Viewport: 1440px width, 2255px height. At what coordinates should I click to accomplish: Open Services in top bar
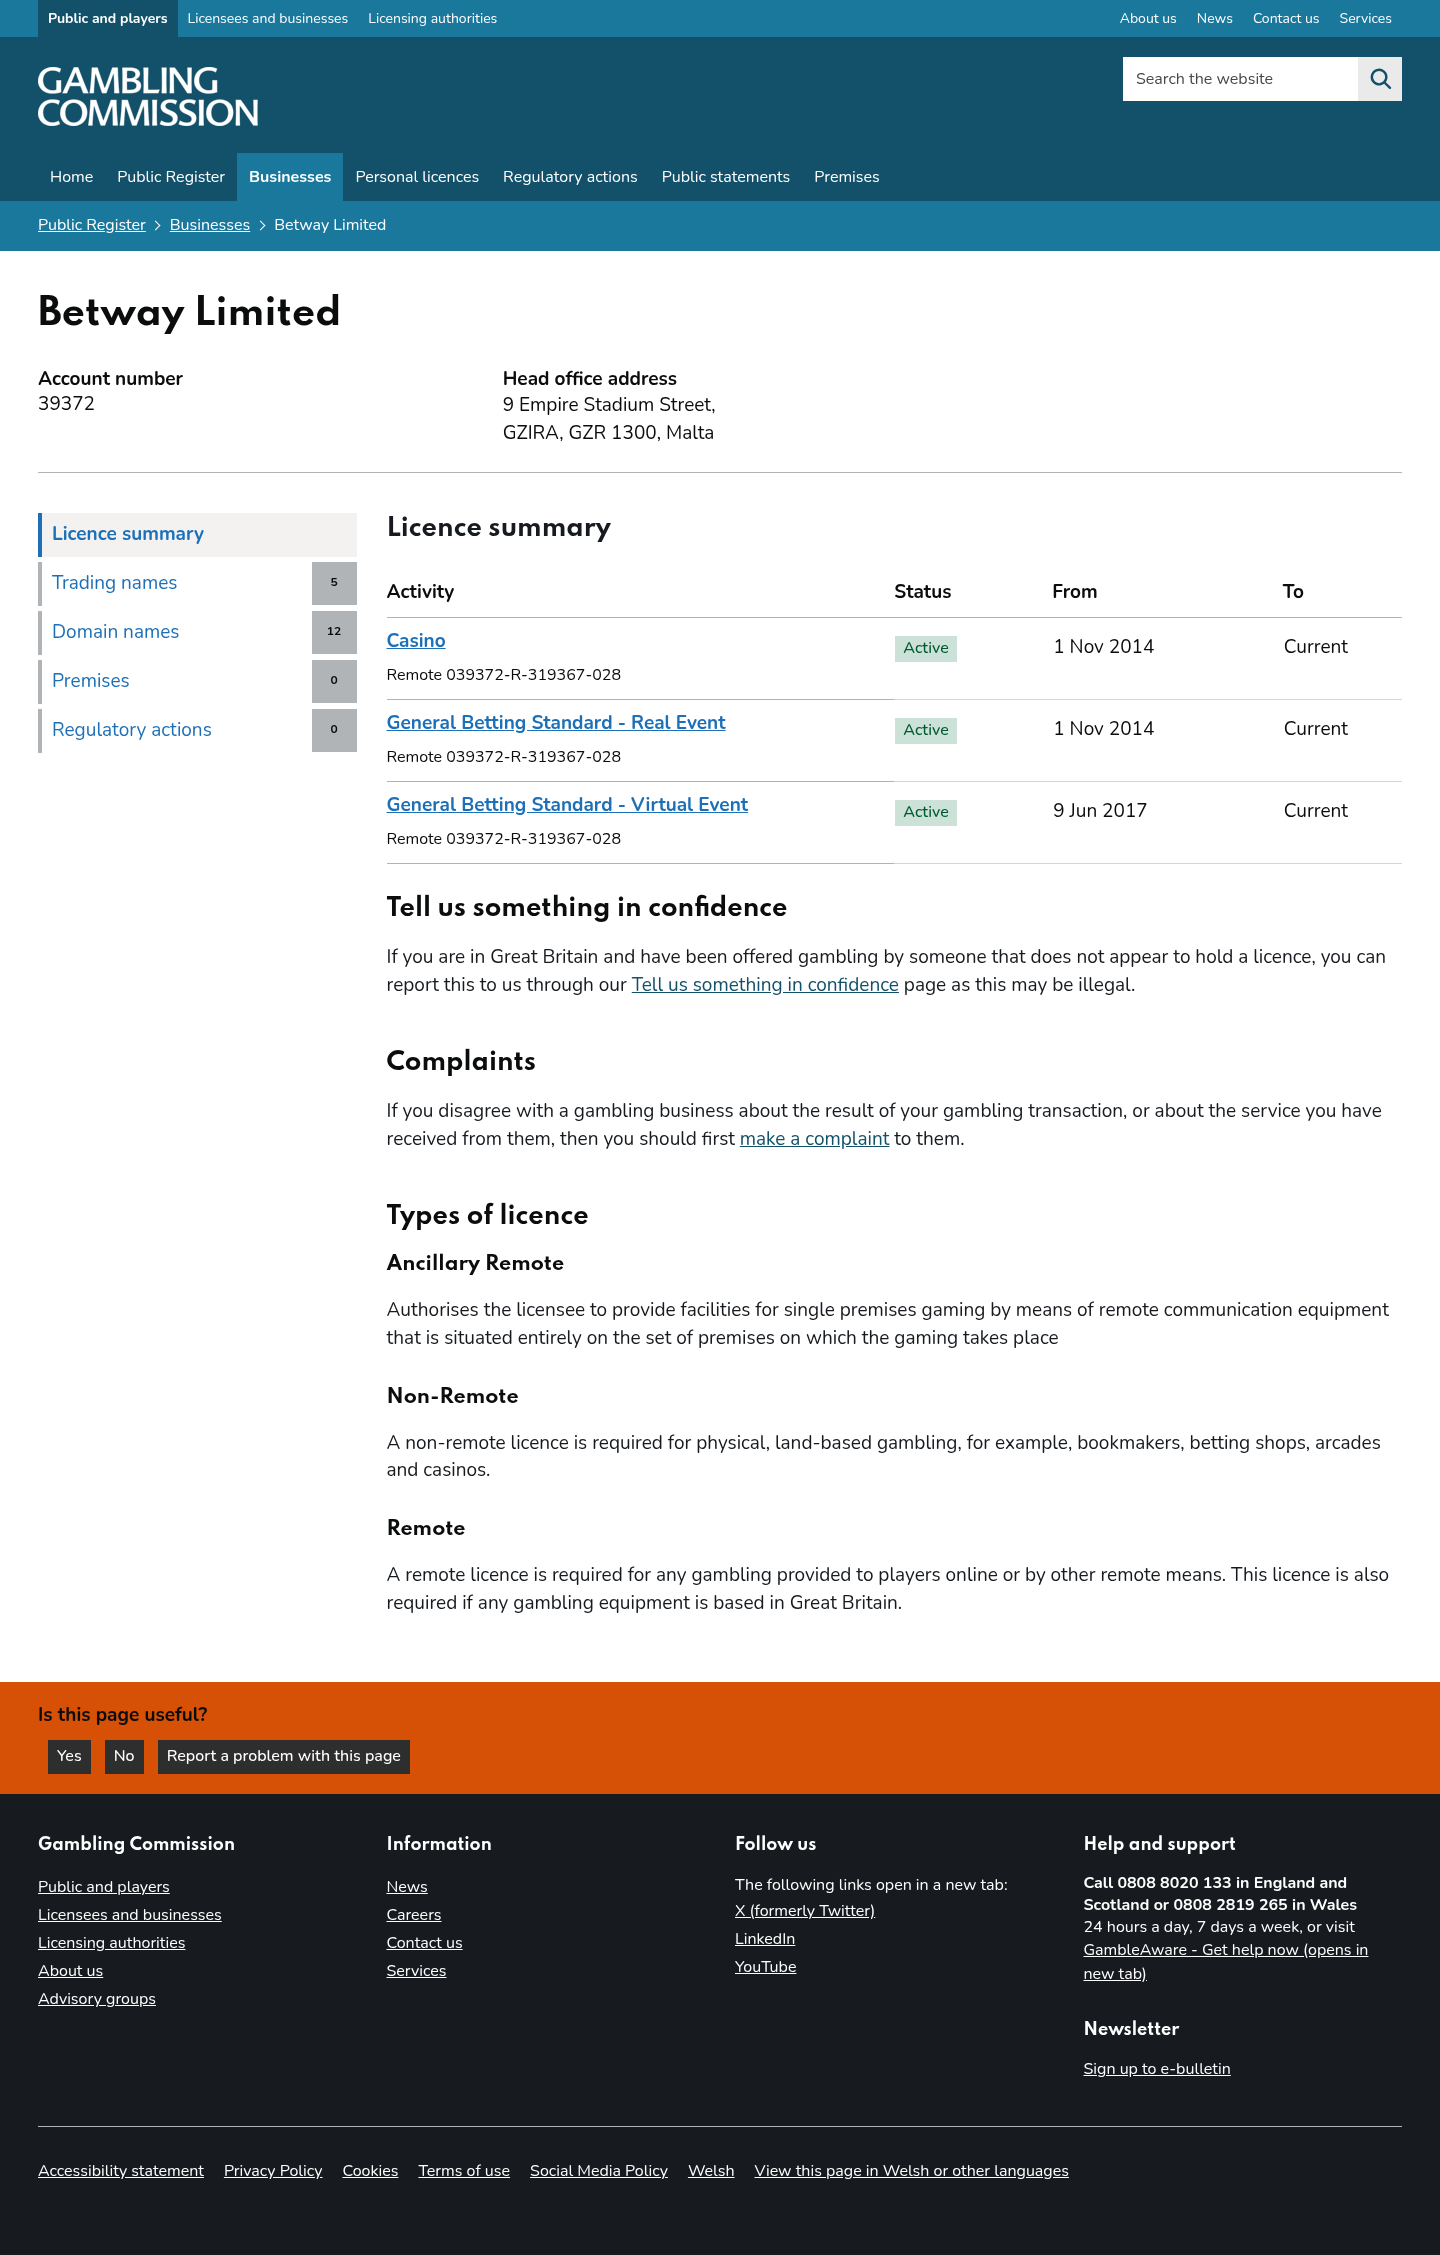[x=1365, y=18]
